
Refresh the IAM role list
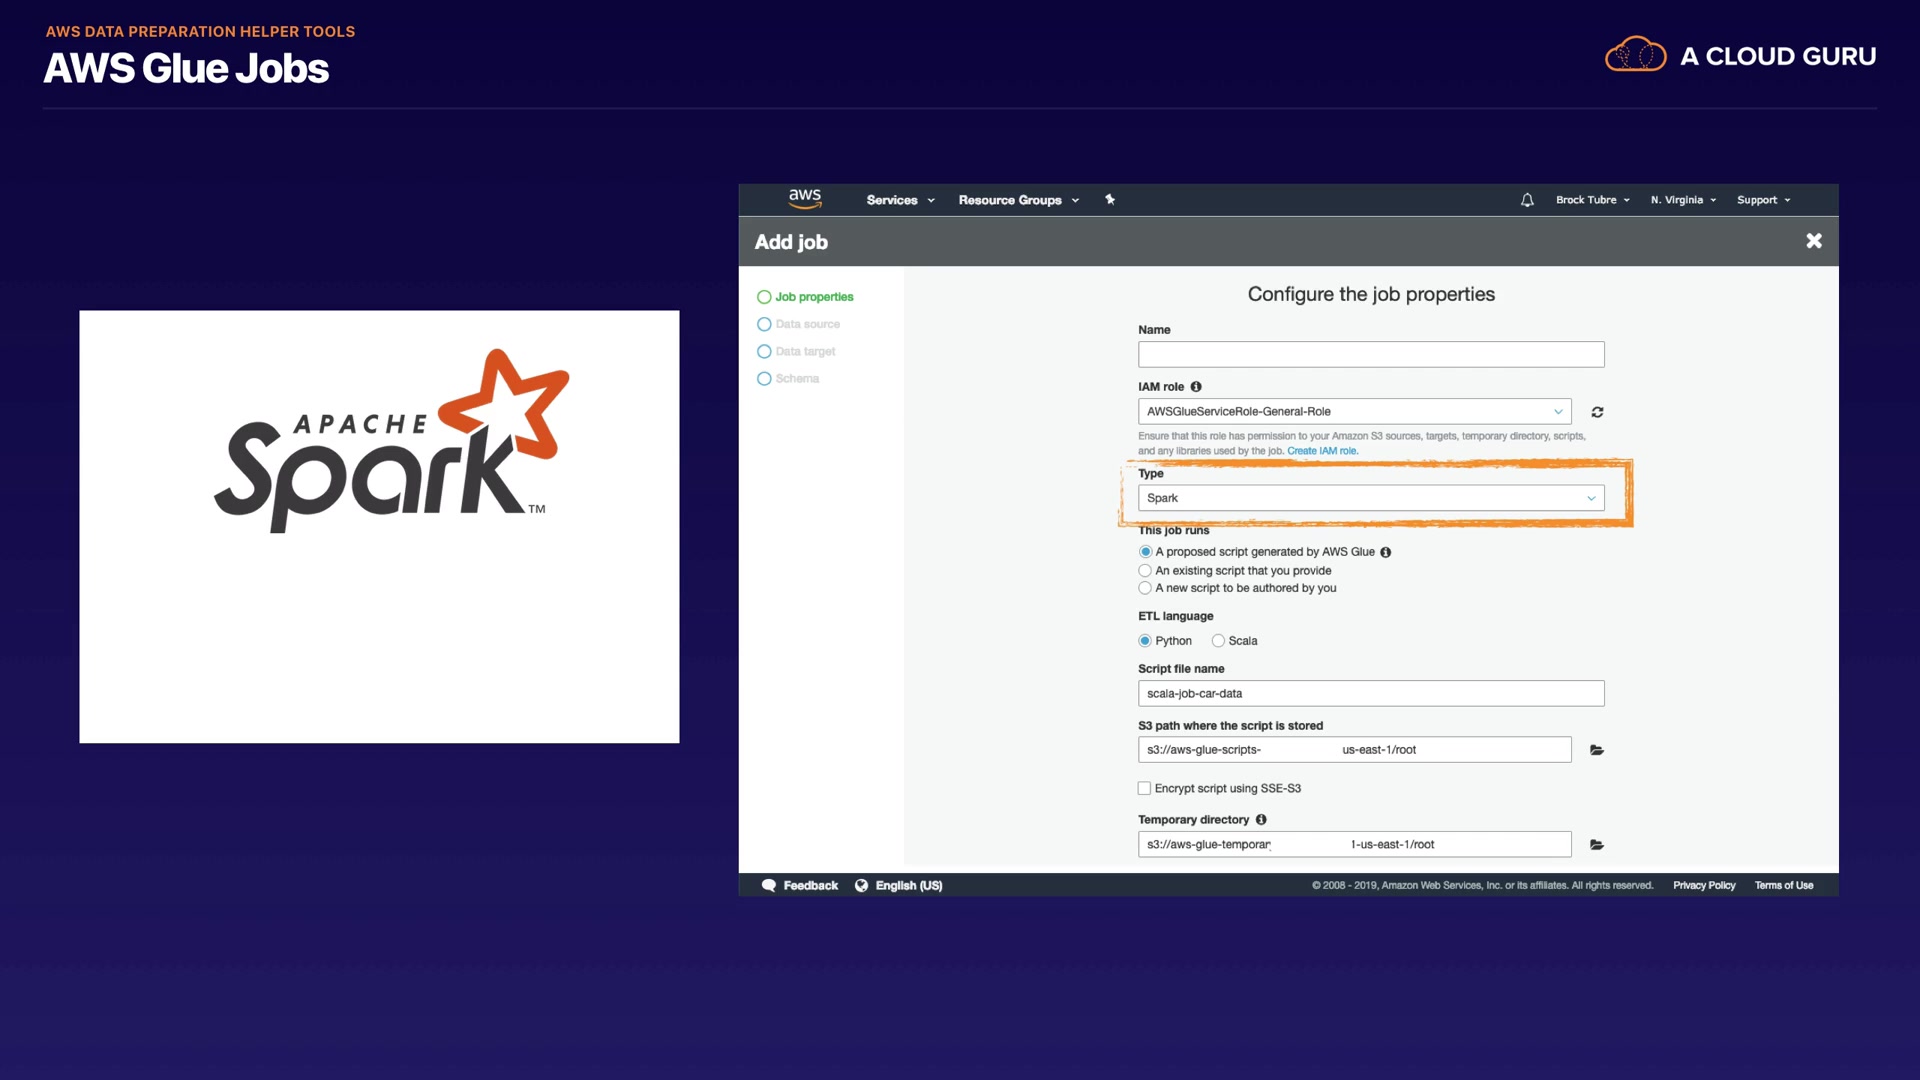[1597, 412]
